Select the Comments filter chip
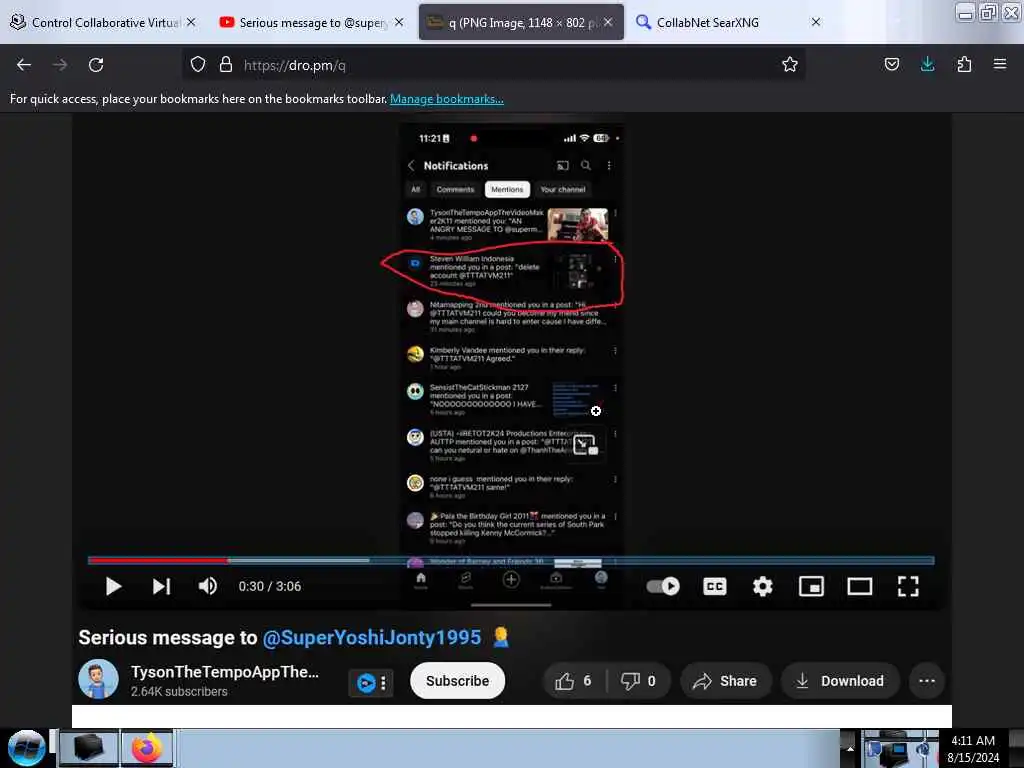1024x768 pixels. [455, 189]
